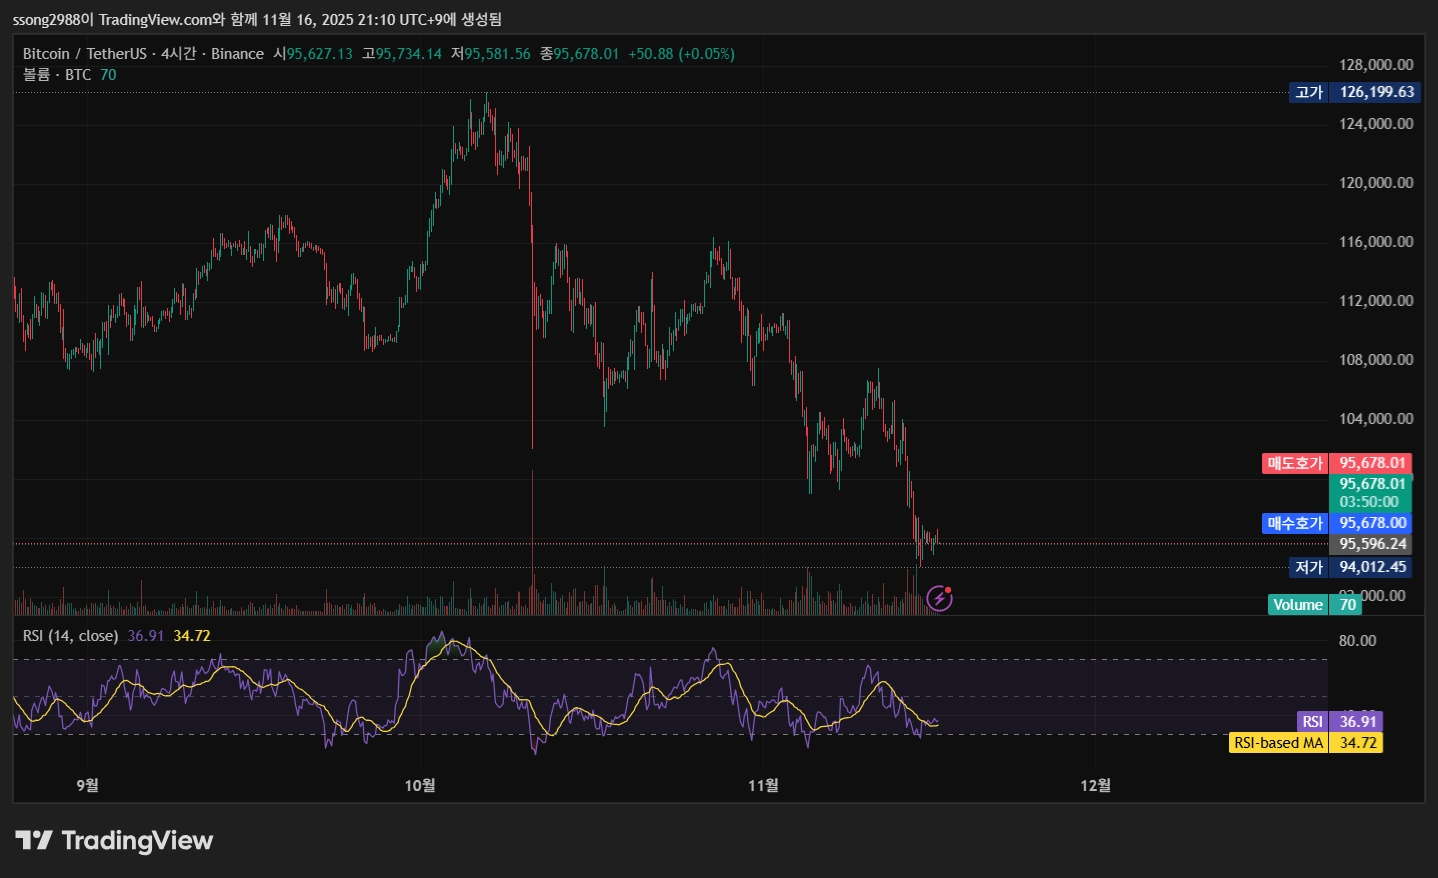Click 120,000.00 on the price scale
Image resolution: width=1438 pixels, height=878 pixels.
click(1376, 183)
